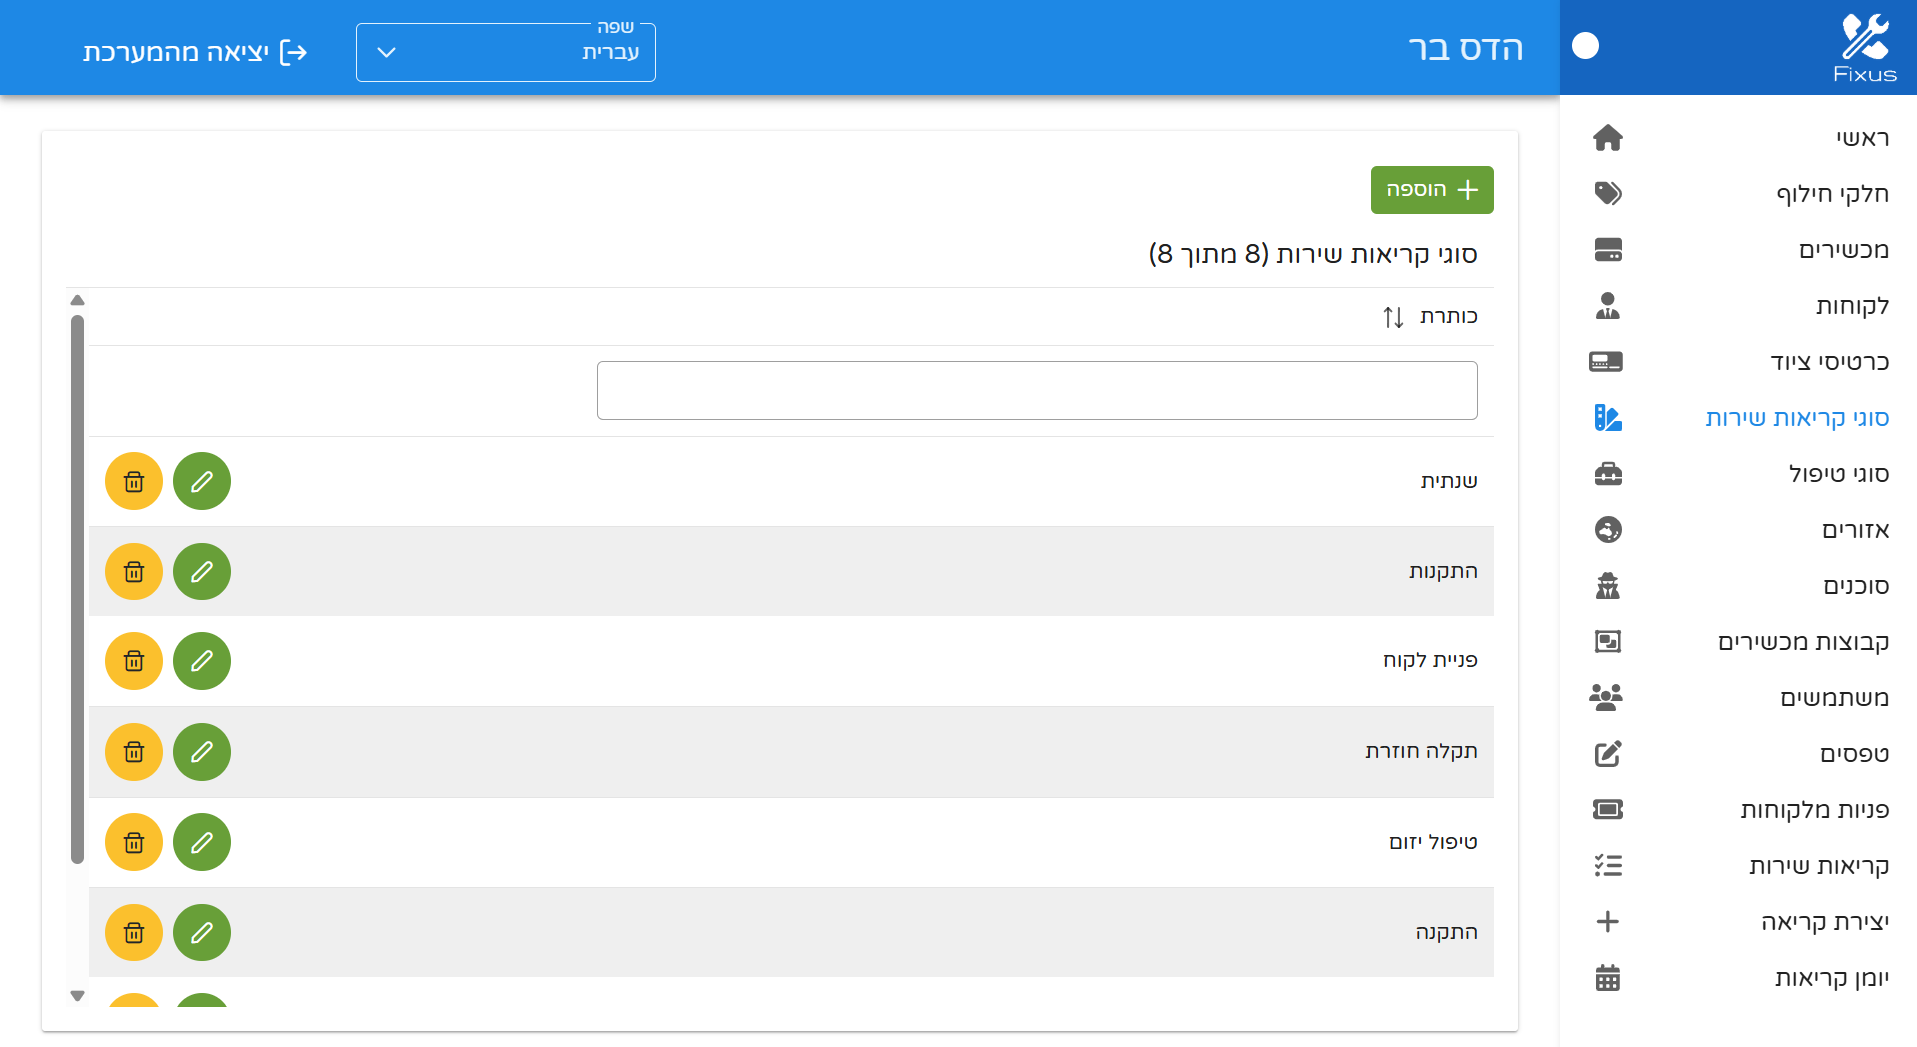
Task: Click the person icon for לקוחות
Action: tap(1607, 306)
